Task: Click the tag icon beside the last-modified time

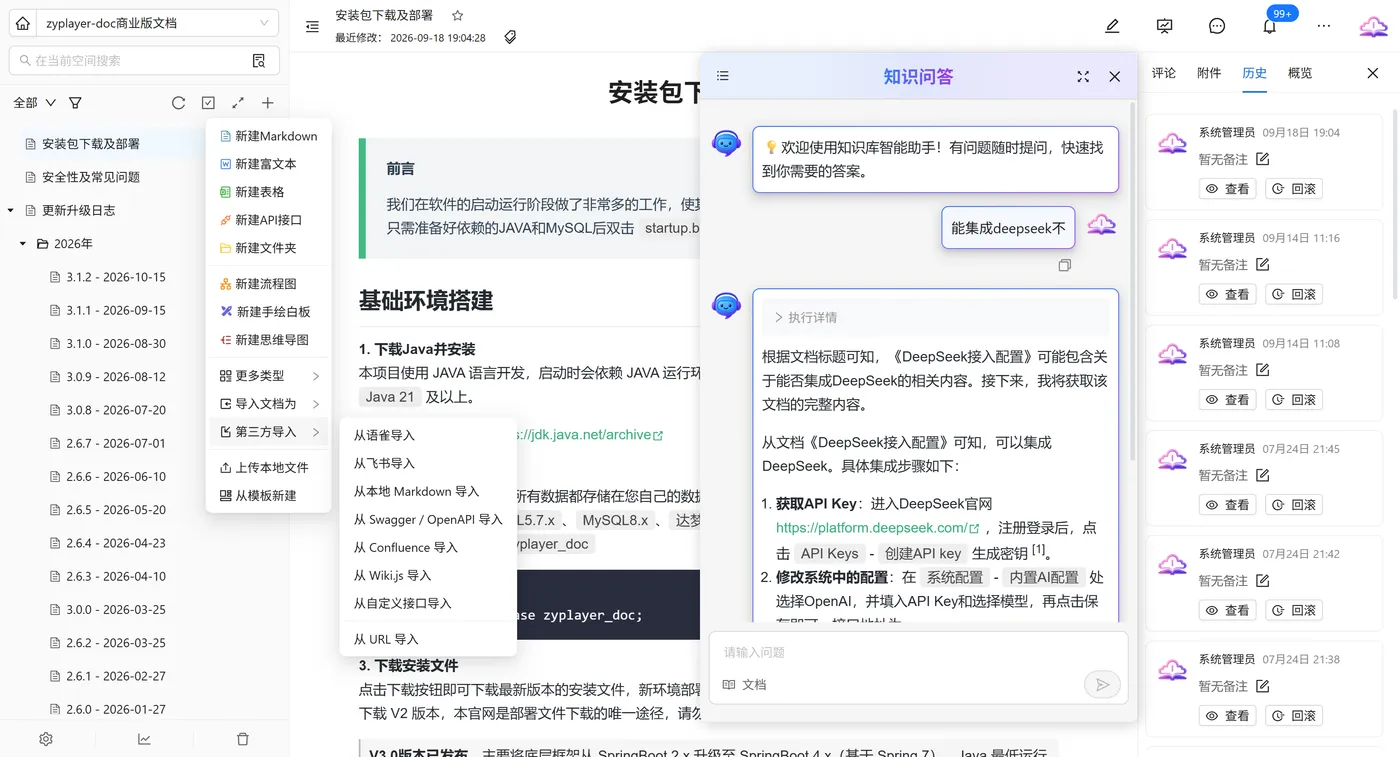Action: tap(510, 37)
